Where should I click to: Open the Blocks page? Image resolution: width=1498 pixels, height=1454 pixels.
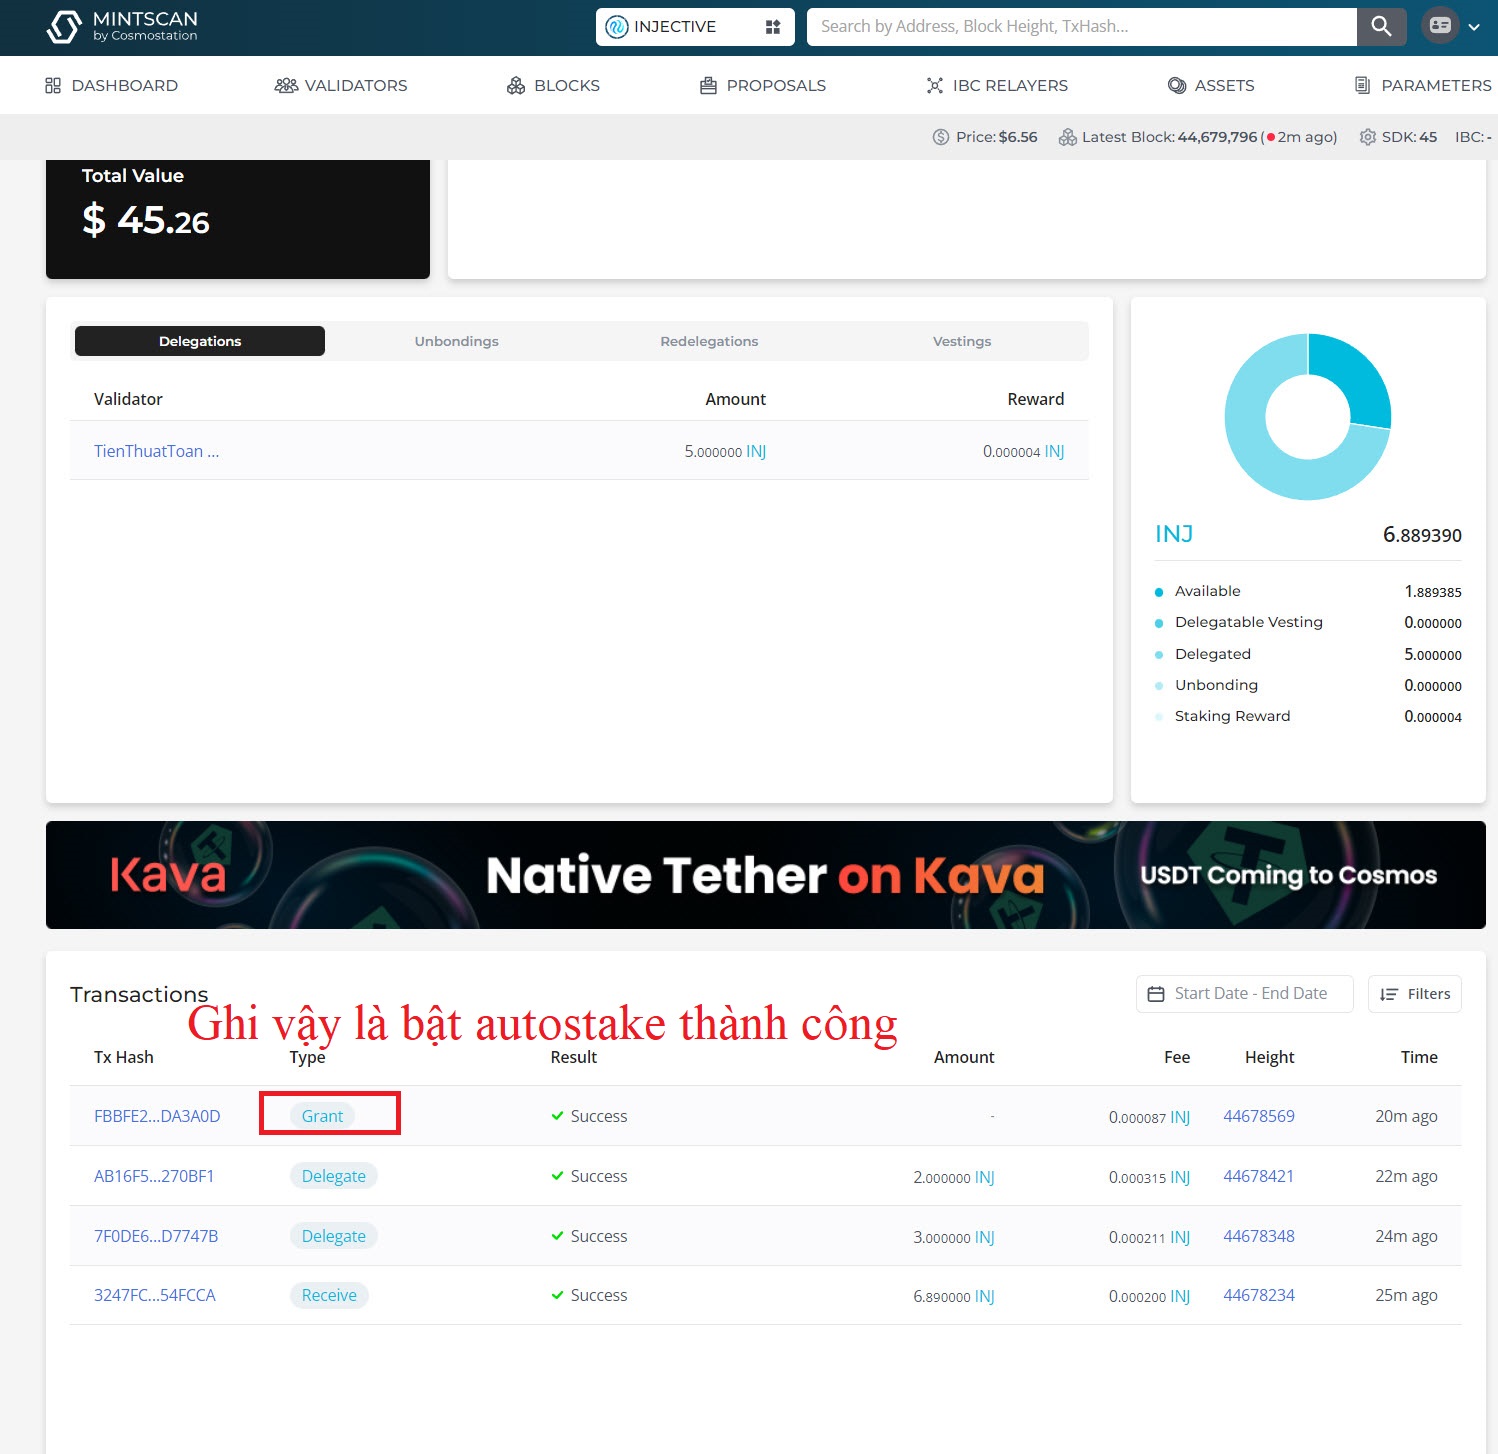tap(553, 86)
